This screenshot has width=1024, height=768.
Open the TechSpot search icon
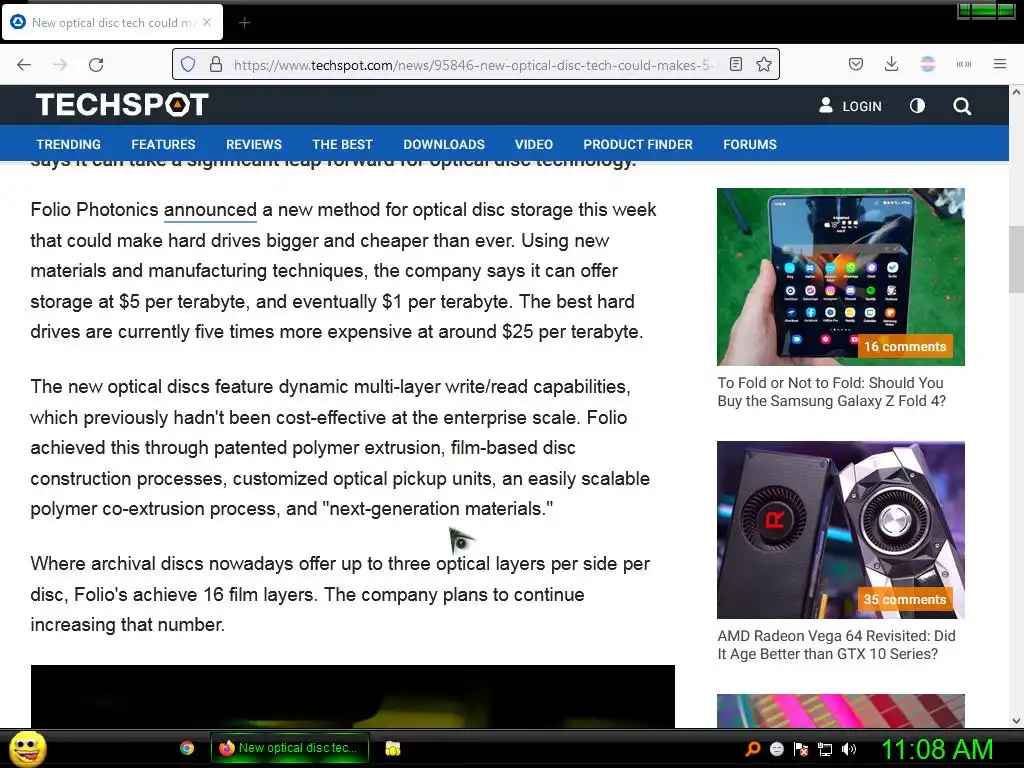click(x=962, y=106)
